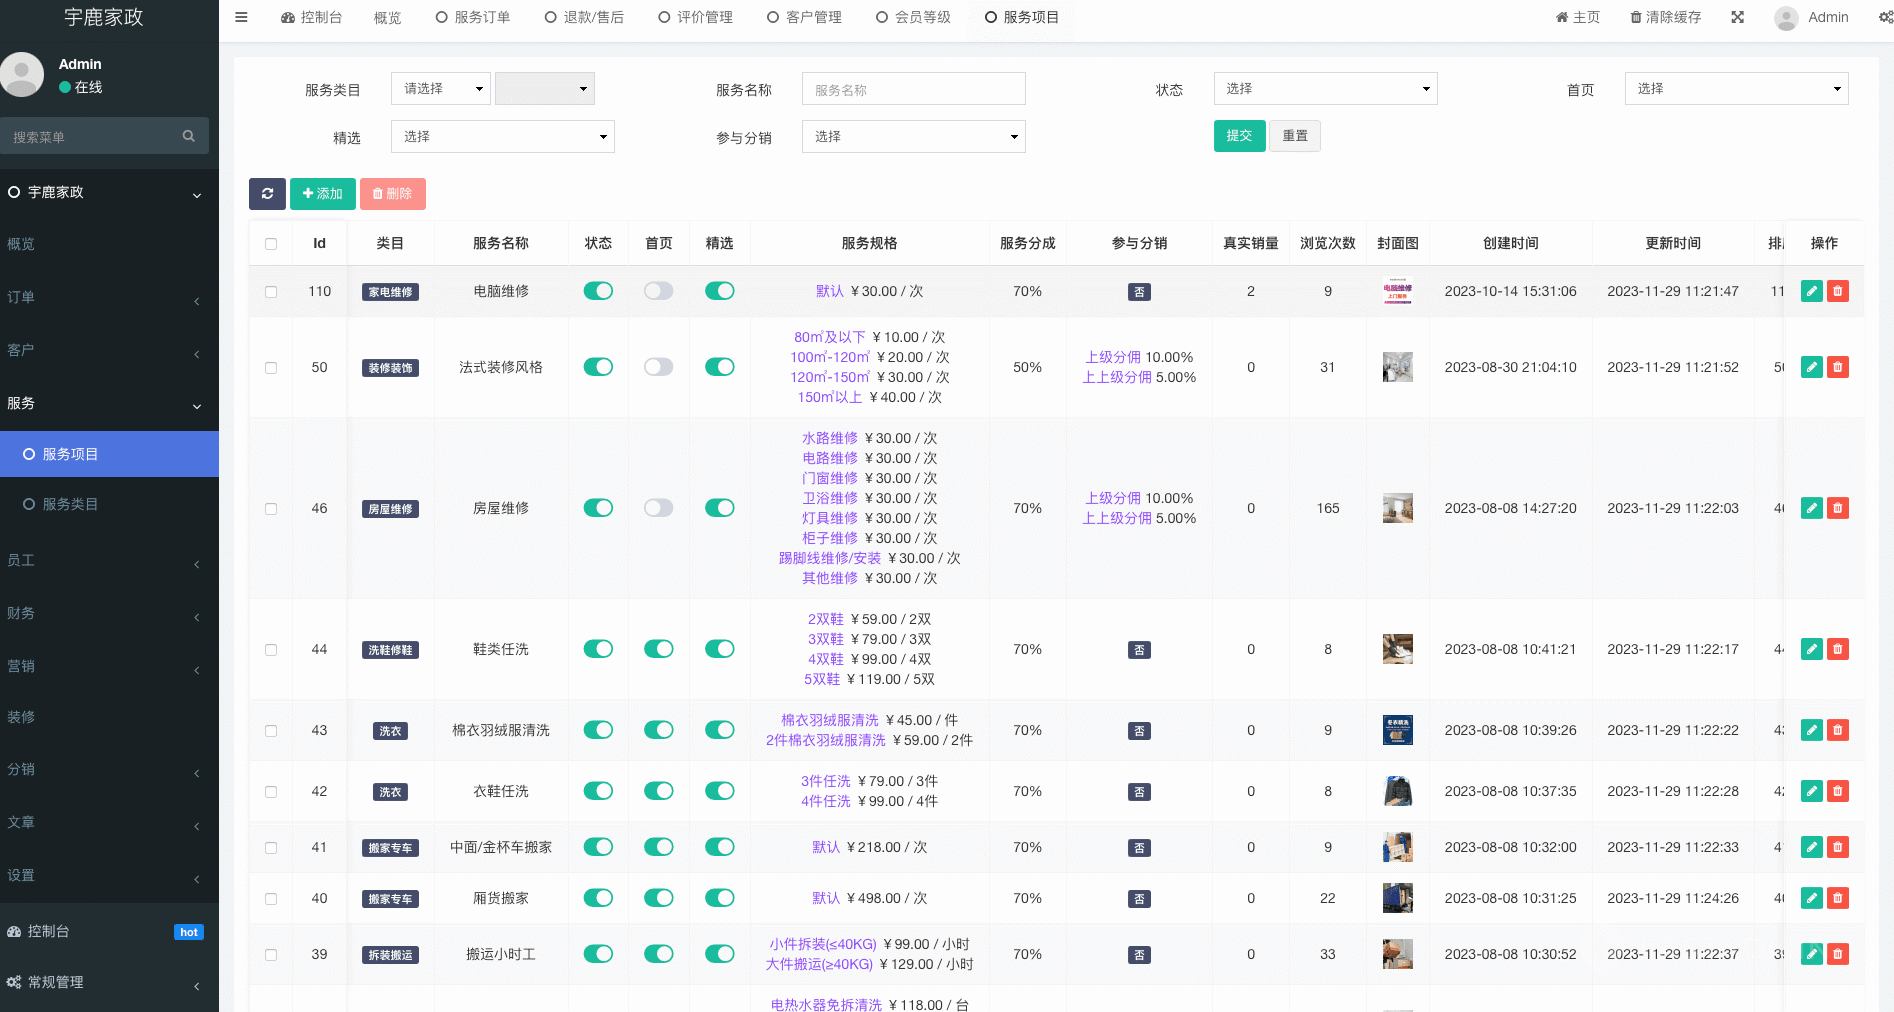Click red delete icon for 房屋维修 row

tap(1837, 508)
